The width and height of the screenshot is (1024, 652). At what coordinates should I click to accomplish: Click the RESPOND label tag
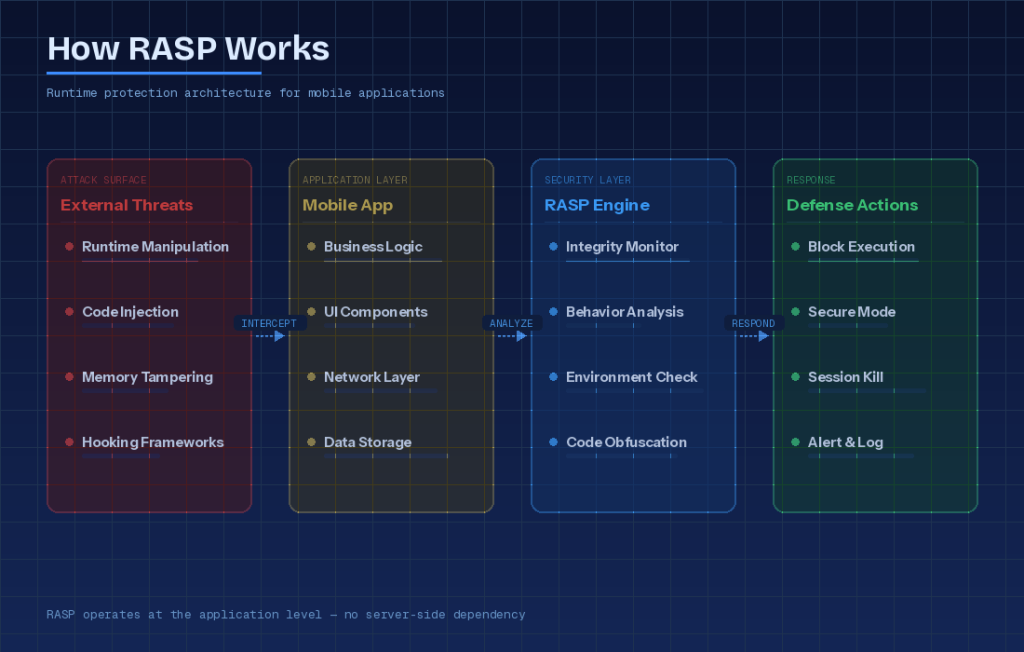753,323
